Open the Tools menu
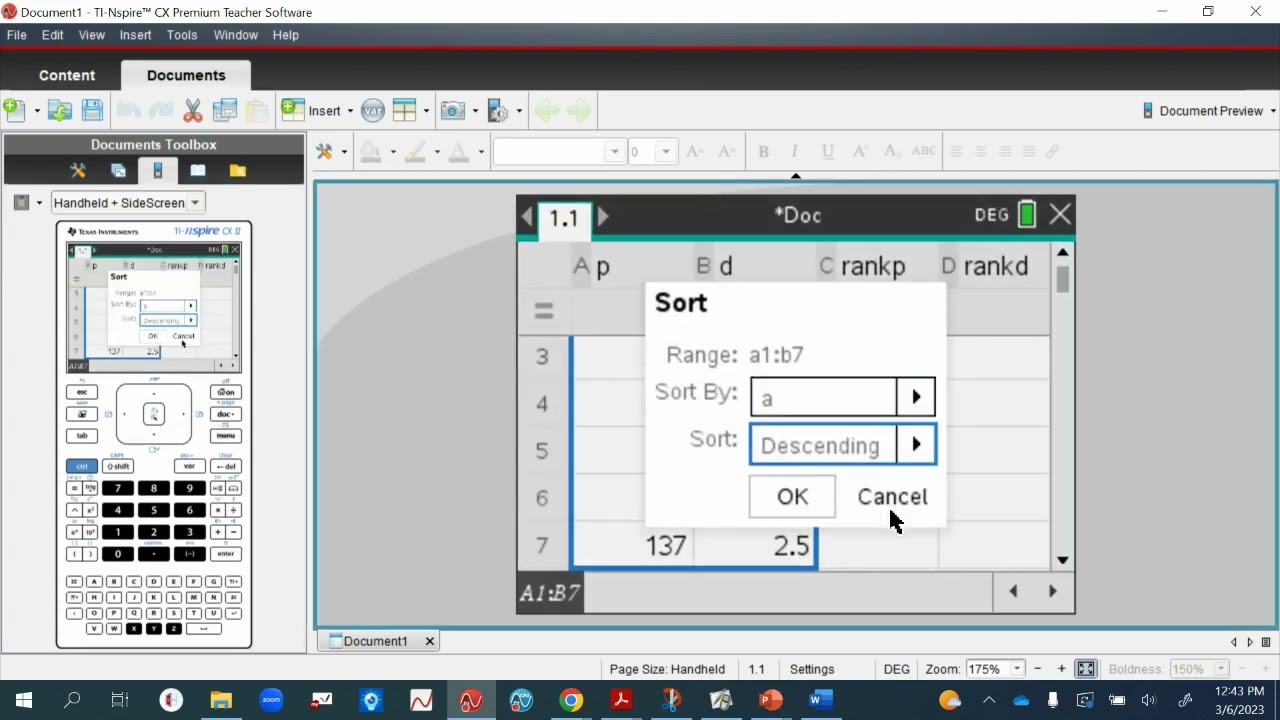The height and width of the screenshot is (720, 1280). coord(182,35)
